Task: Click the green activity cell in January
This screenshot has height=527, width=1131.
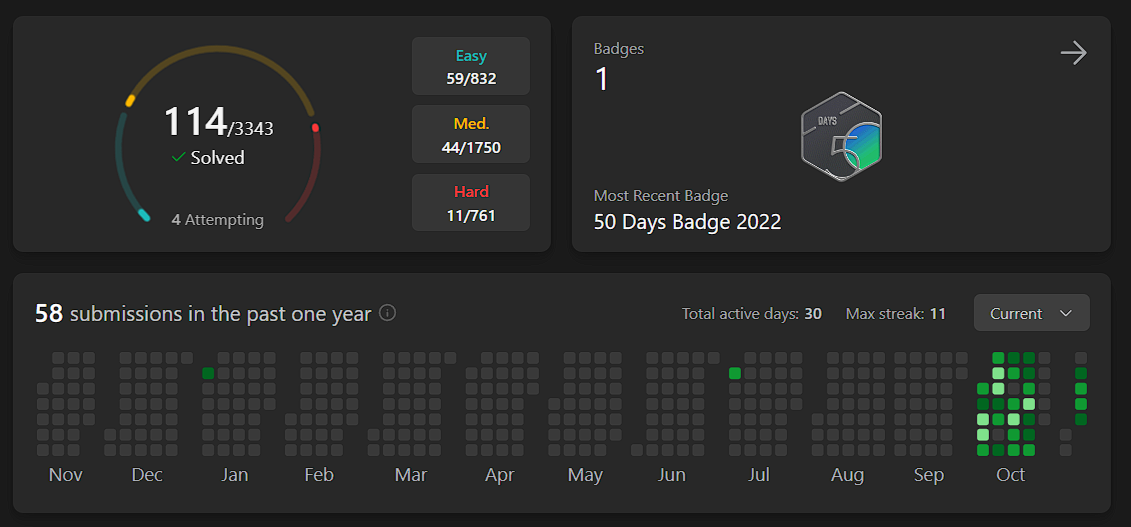Action: point(208,373)
